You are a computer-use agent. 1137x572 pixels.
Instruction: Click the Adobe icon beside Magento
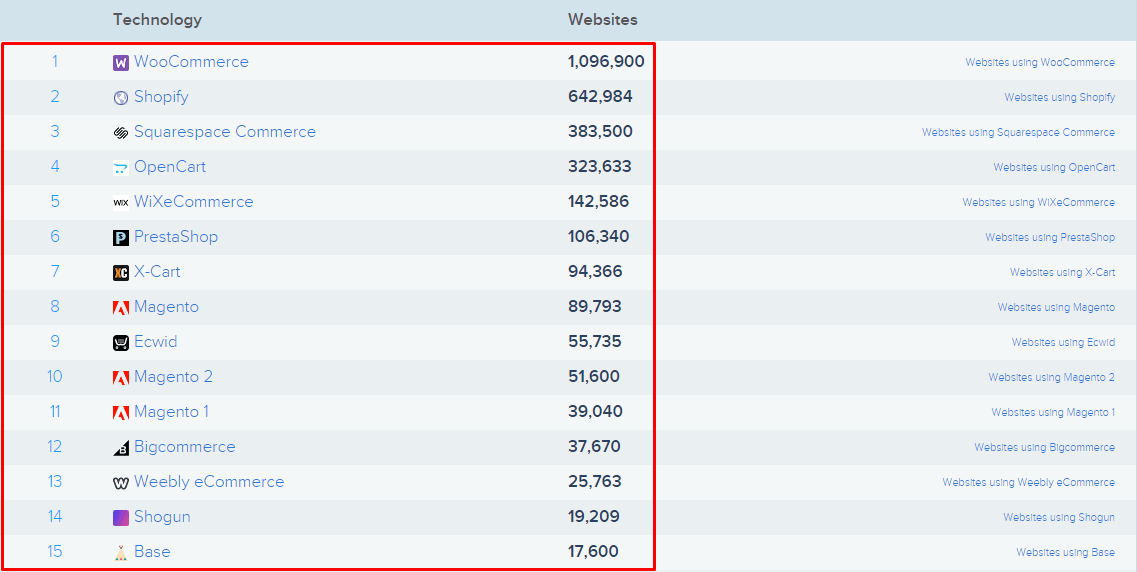coord(121,308)
